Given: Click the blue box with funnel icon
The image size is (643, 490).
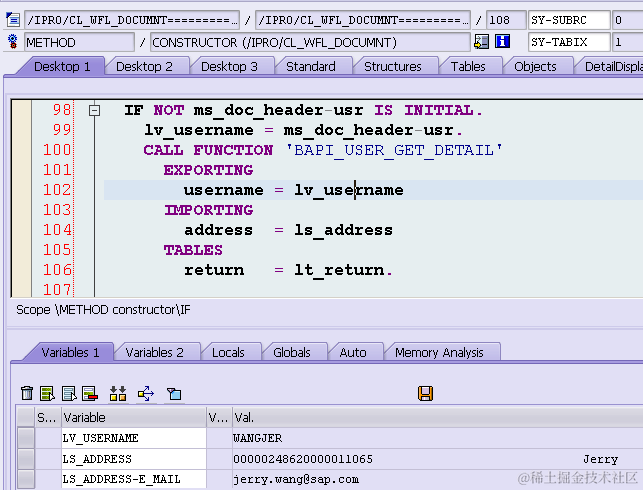Looking at the screenshot, I should click(x=174, y=394).
